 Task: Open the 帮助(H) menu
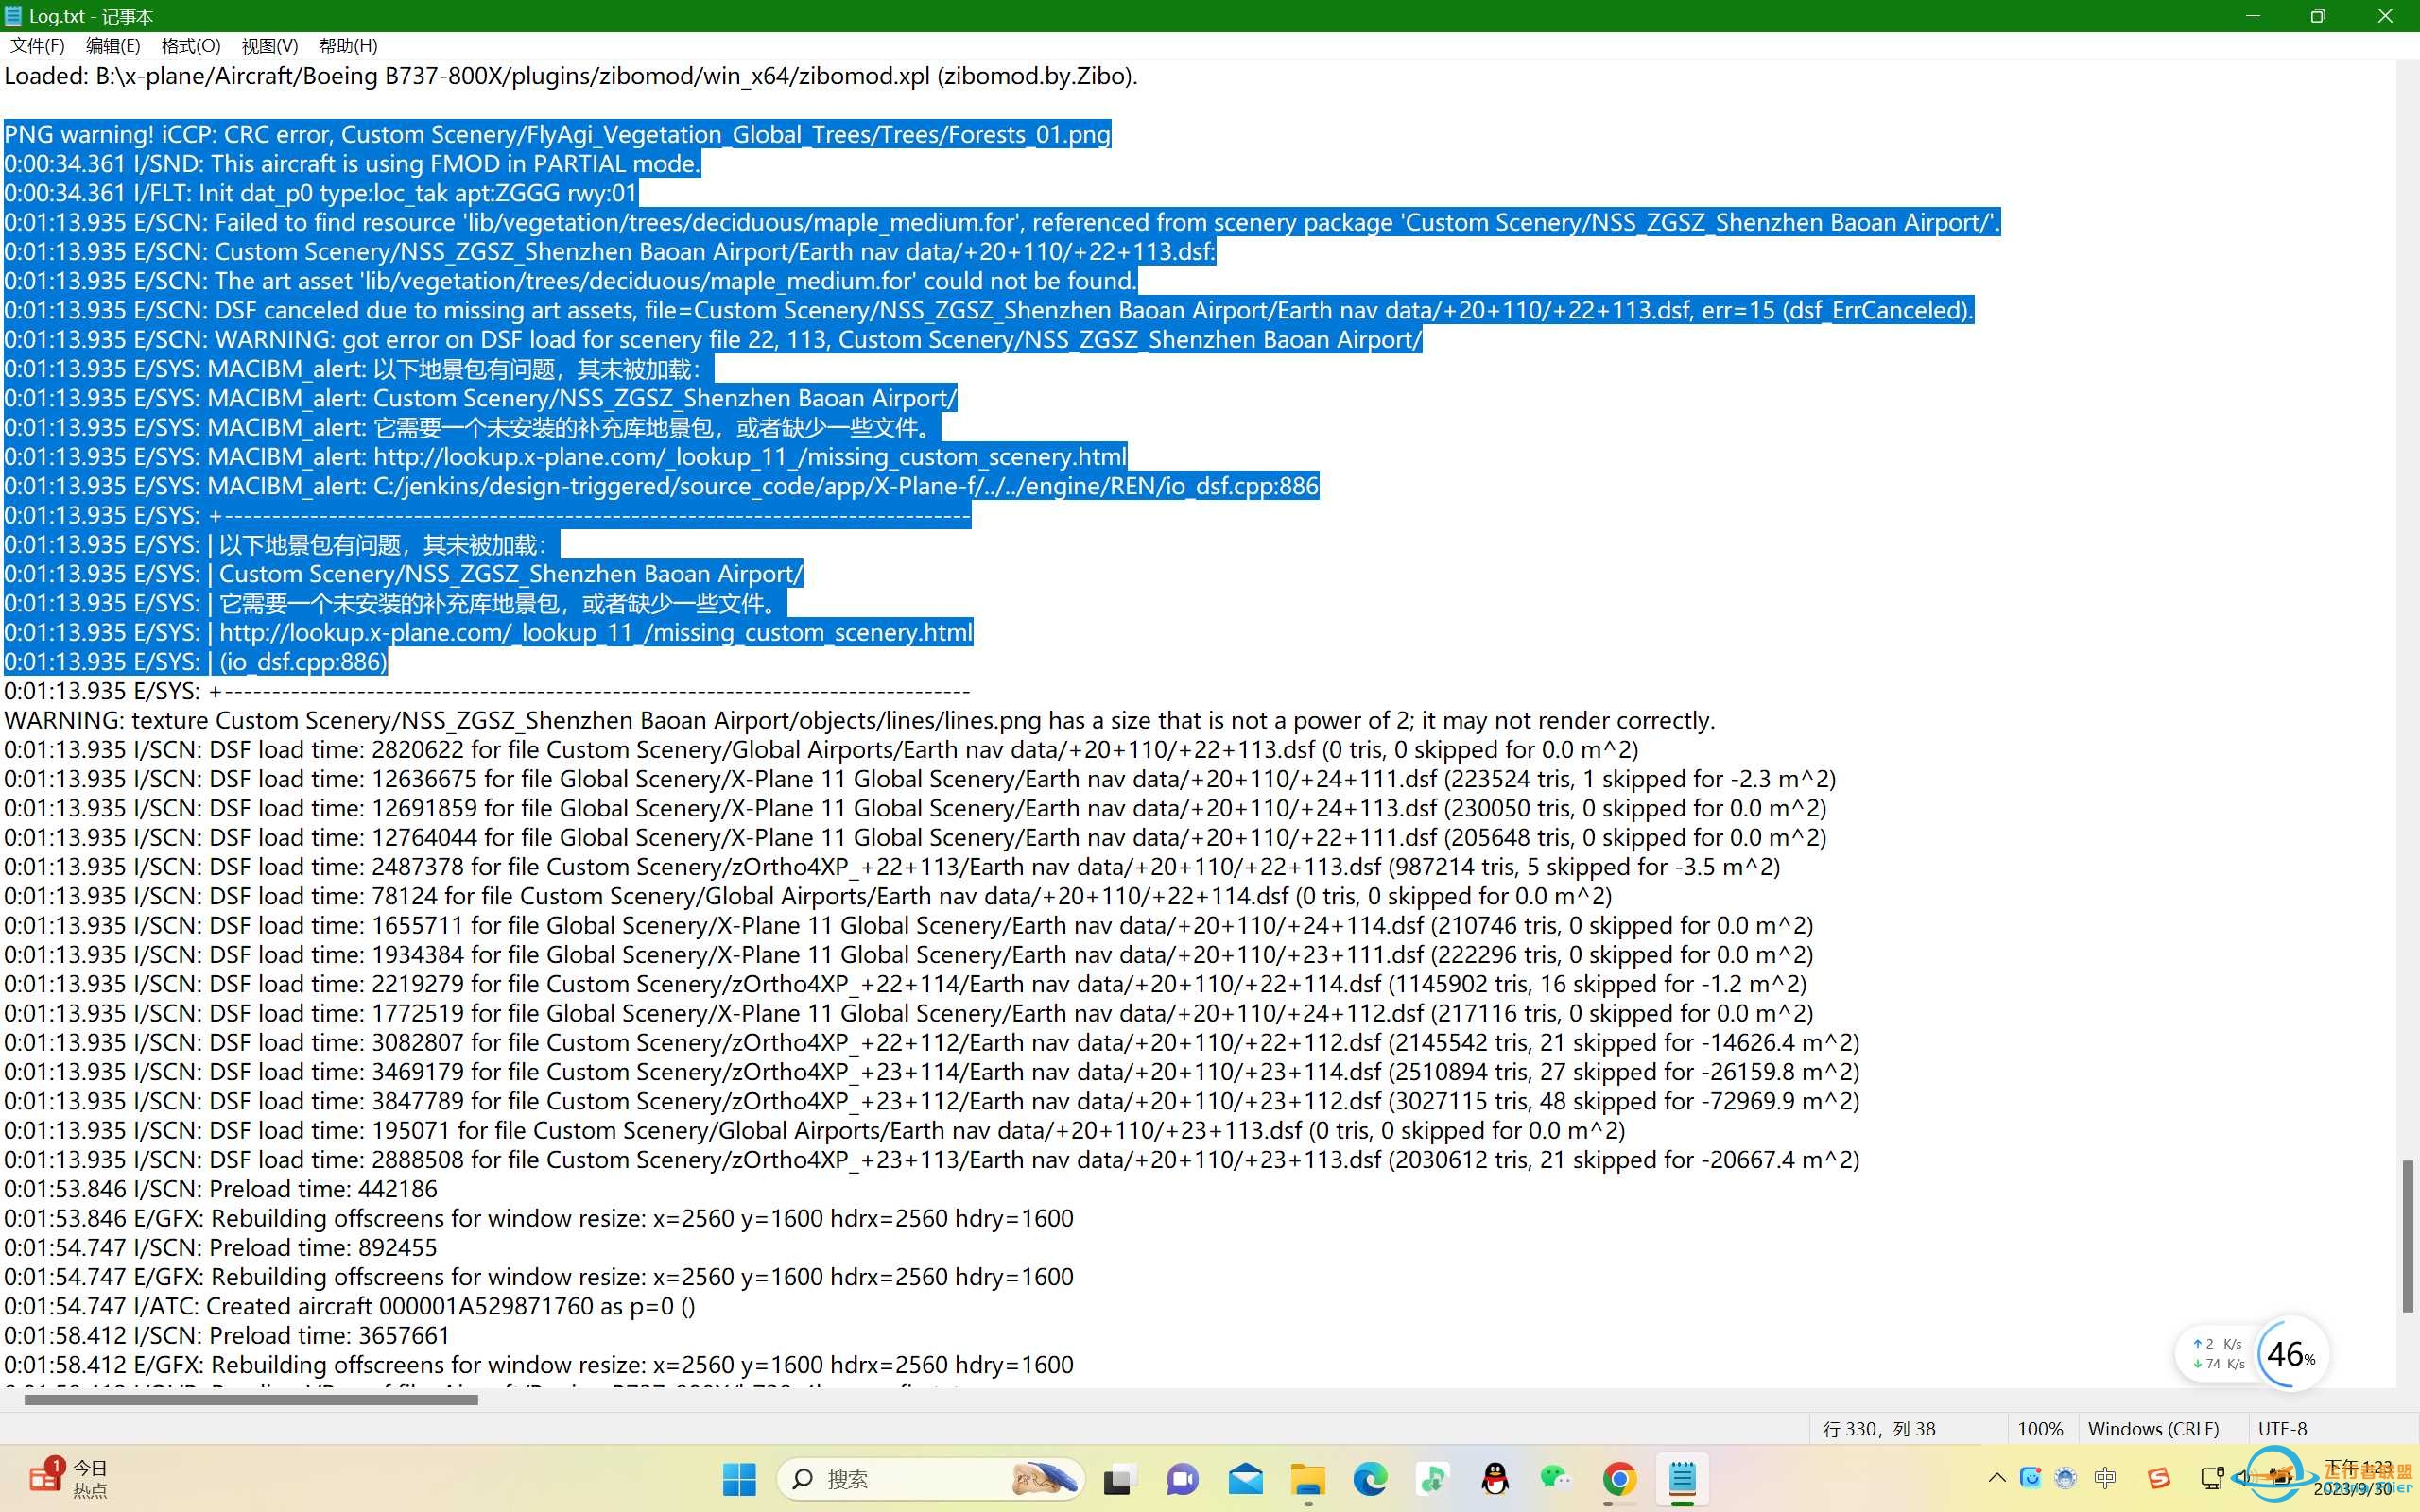click(348, 46)
